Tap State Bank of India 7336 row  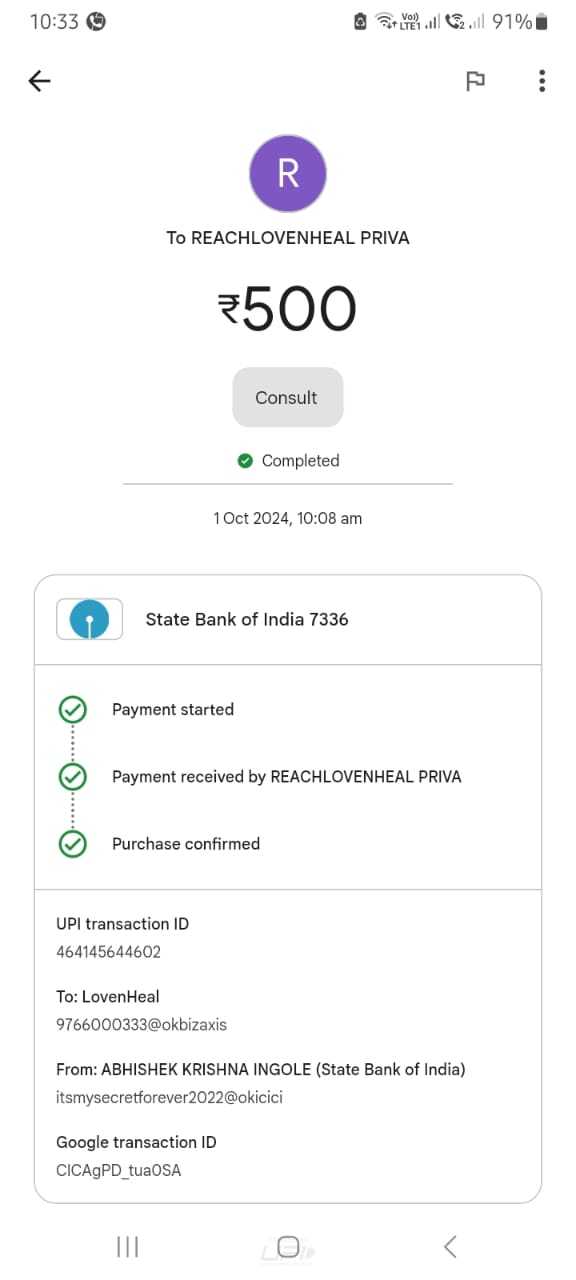(288, 619)
